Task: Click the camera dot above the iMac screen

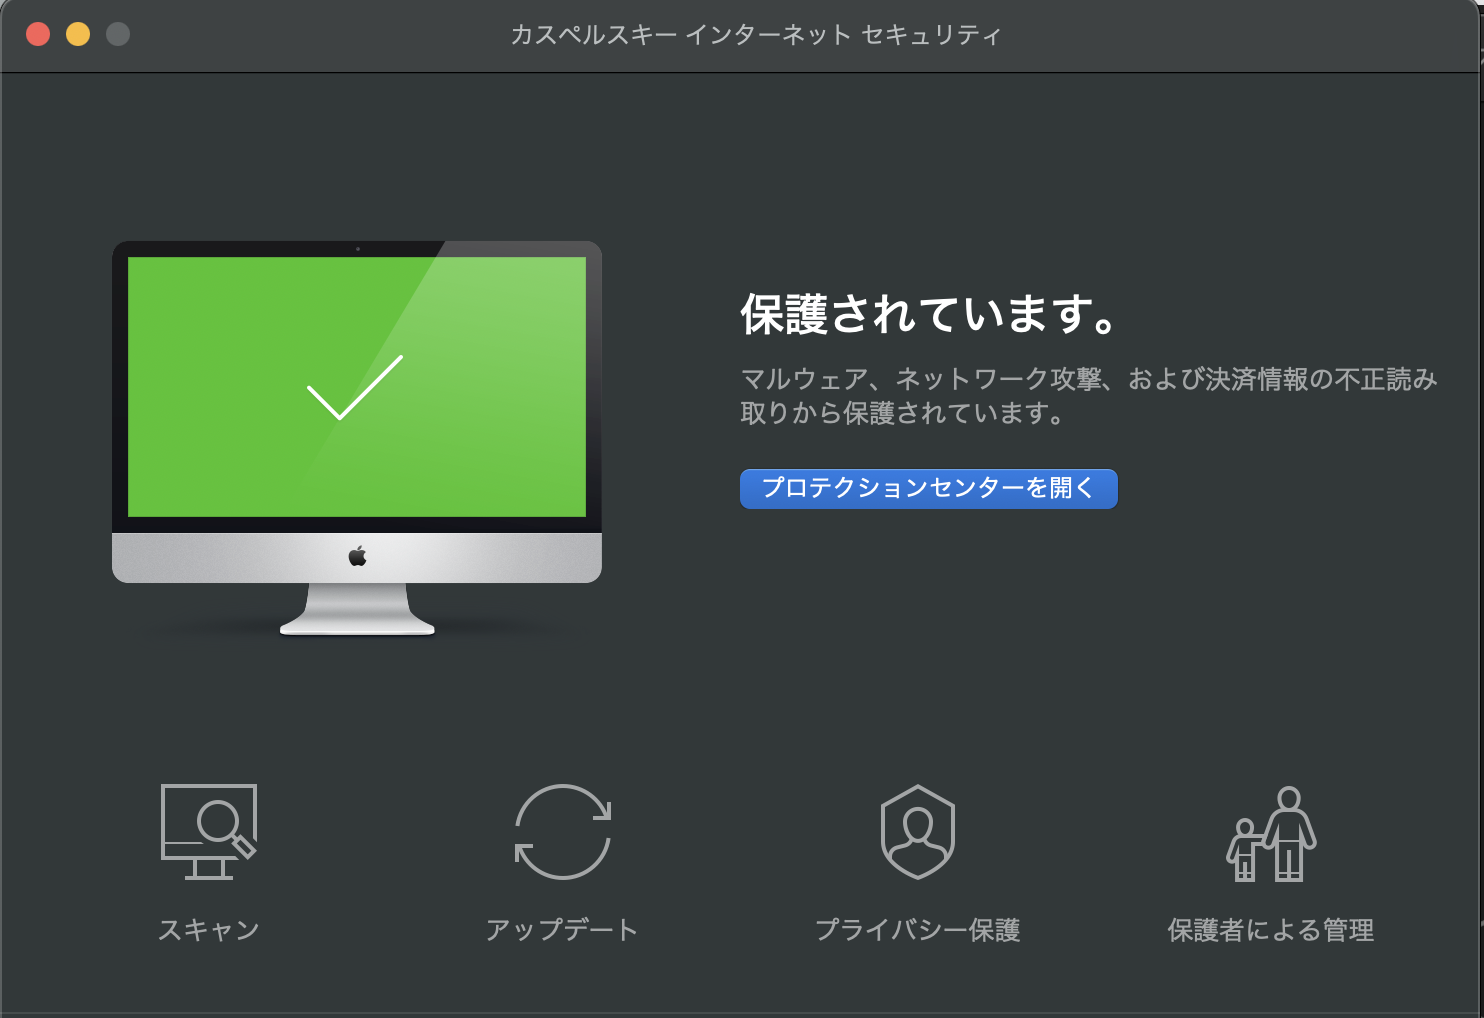Action: click(x=358, y=249)
